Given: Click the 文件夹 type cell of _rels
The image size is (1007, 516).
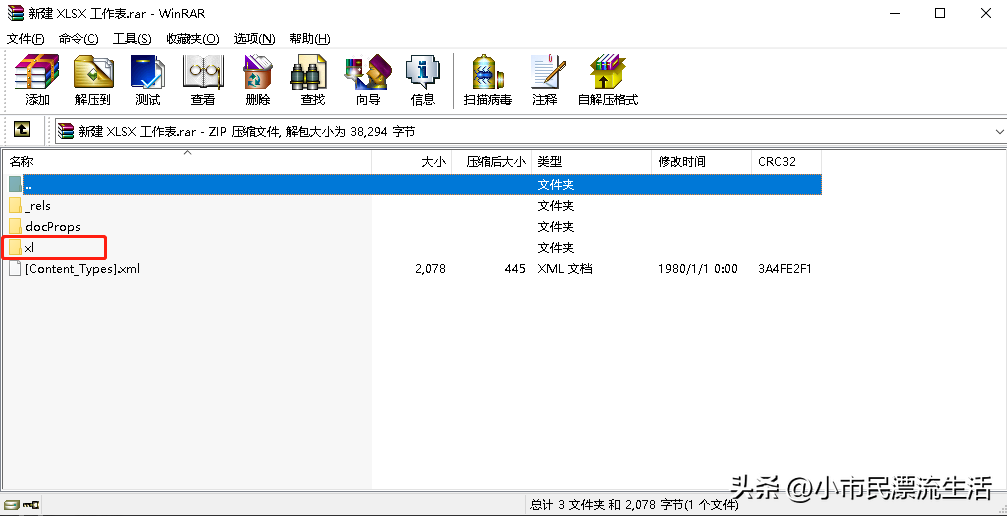Looking at the screenshot, I should point(556,206).
